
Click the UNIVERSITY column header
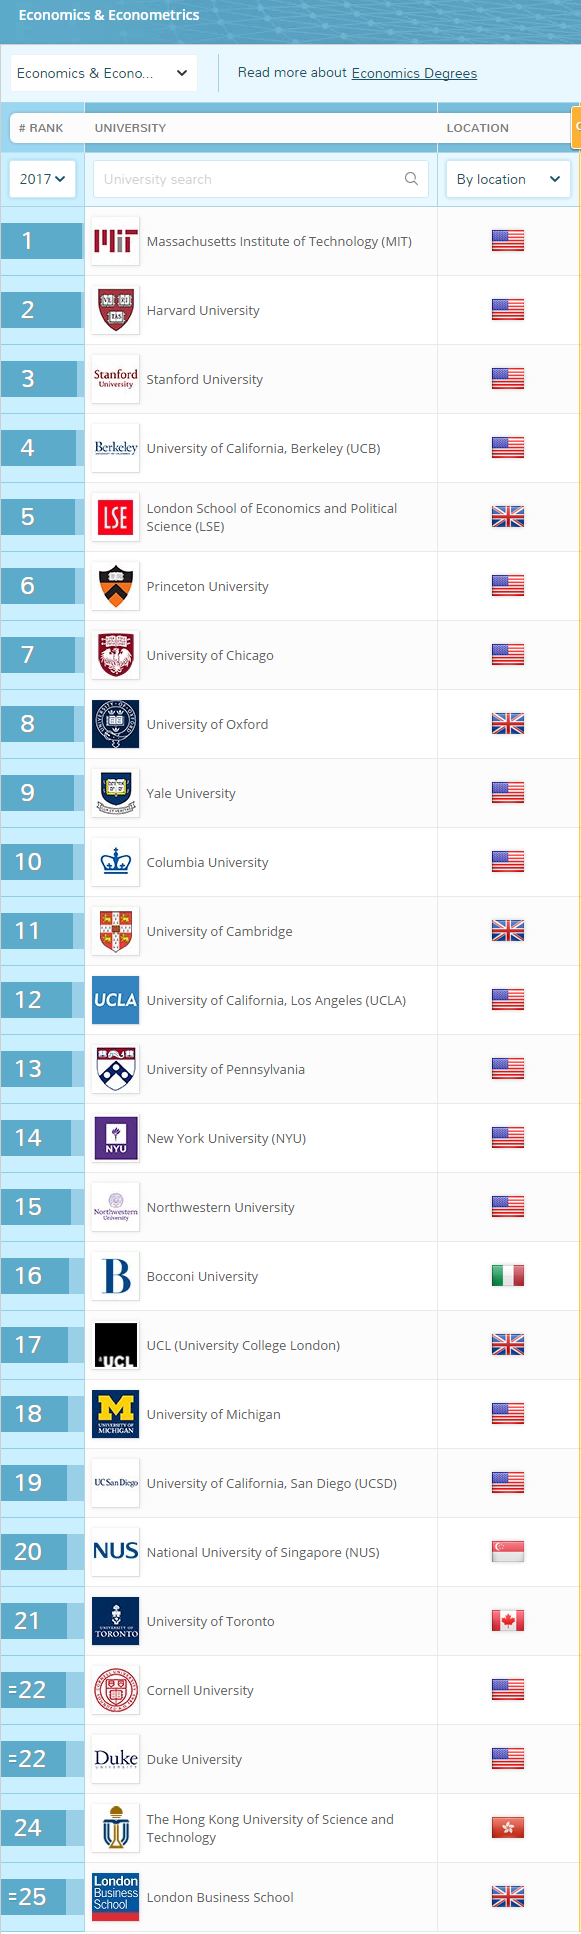(130, 128)
